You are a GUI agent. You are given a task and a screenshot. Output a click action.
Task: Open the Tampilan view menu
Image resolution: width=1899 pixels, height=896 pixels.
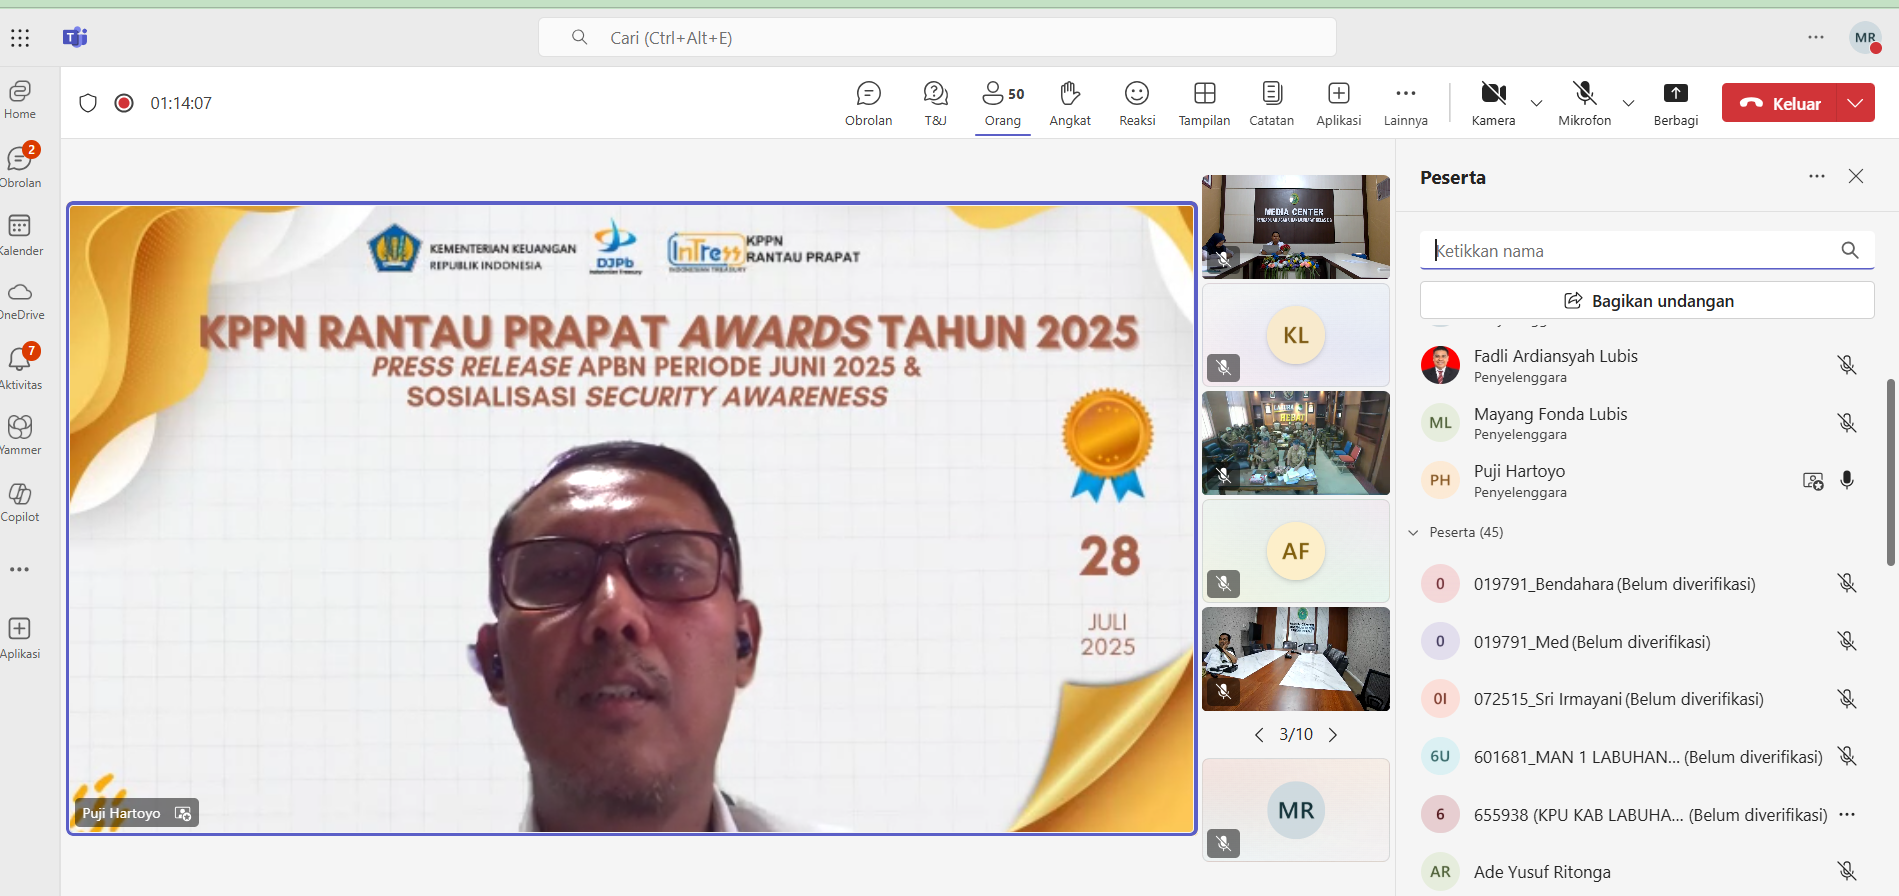1204,104
